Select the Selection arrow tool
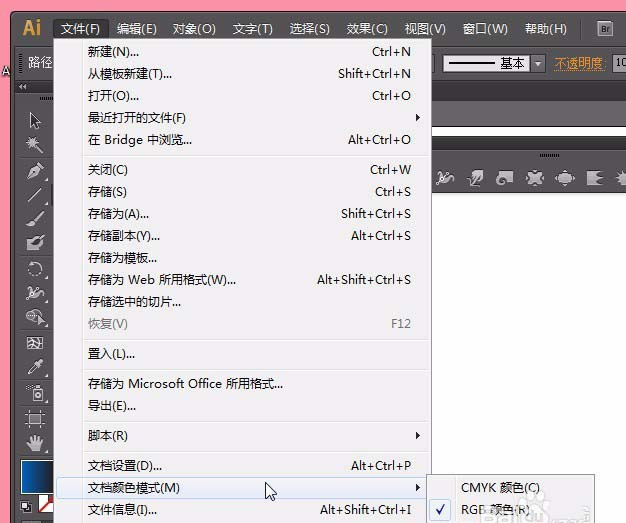This screenshot has height=523, width=626. [x=35, y=121]
